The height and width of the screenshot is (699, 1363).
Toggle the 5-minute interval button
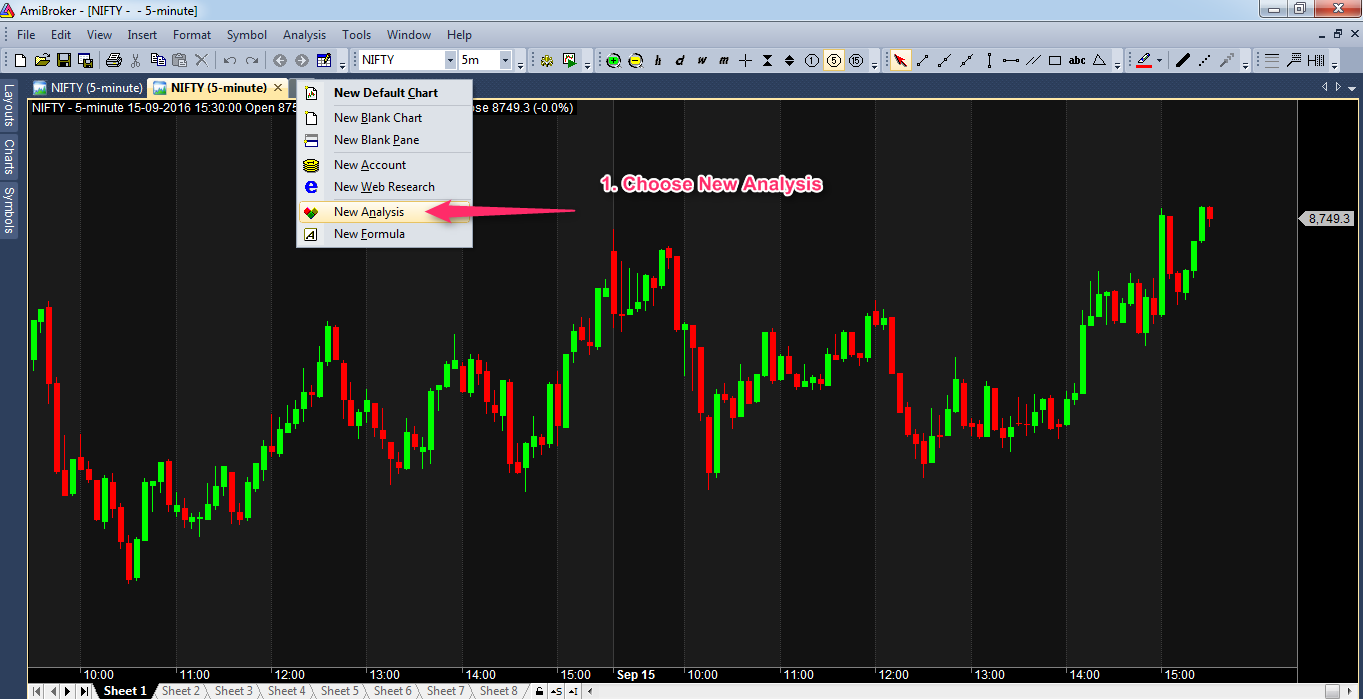coord(833,60)
